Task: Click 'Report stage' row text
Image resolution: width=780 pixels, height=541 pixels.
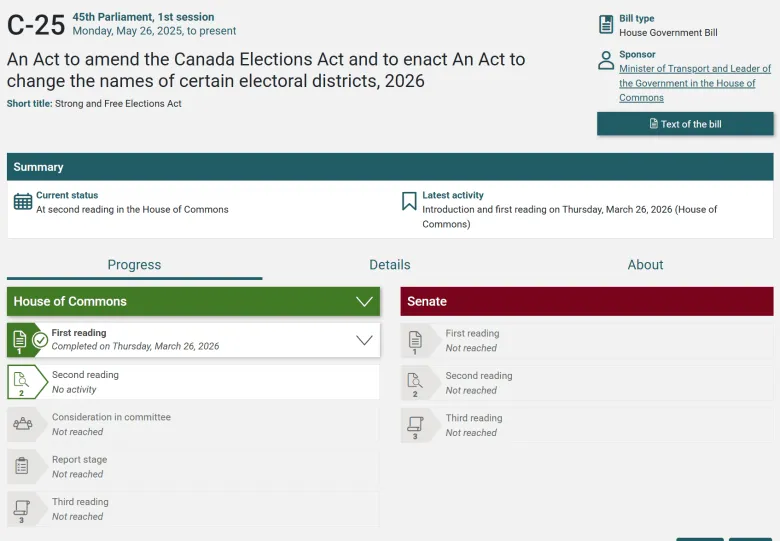Action: [x=80, y=459]
